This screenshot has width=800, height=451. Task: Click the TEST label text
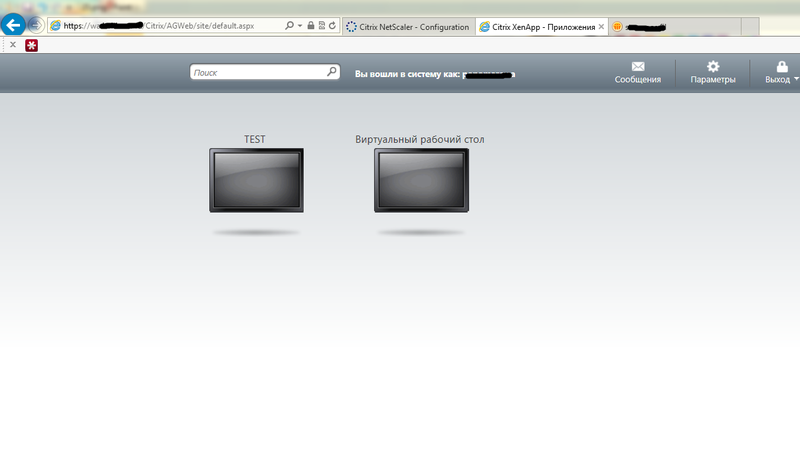[x=255, y=139]
